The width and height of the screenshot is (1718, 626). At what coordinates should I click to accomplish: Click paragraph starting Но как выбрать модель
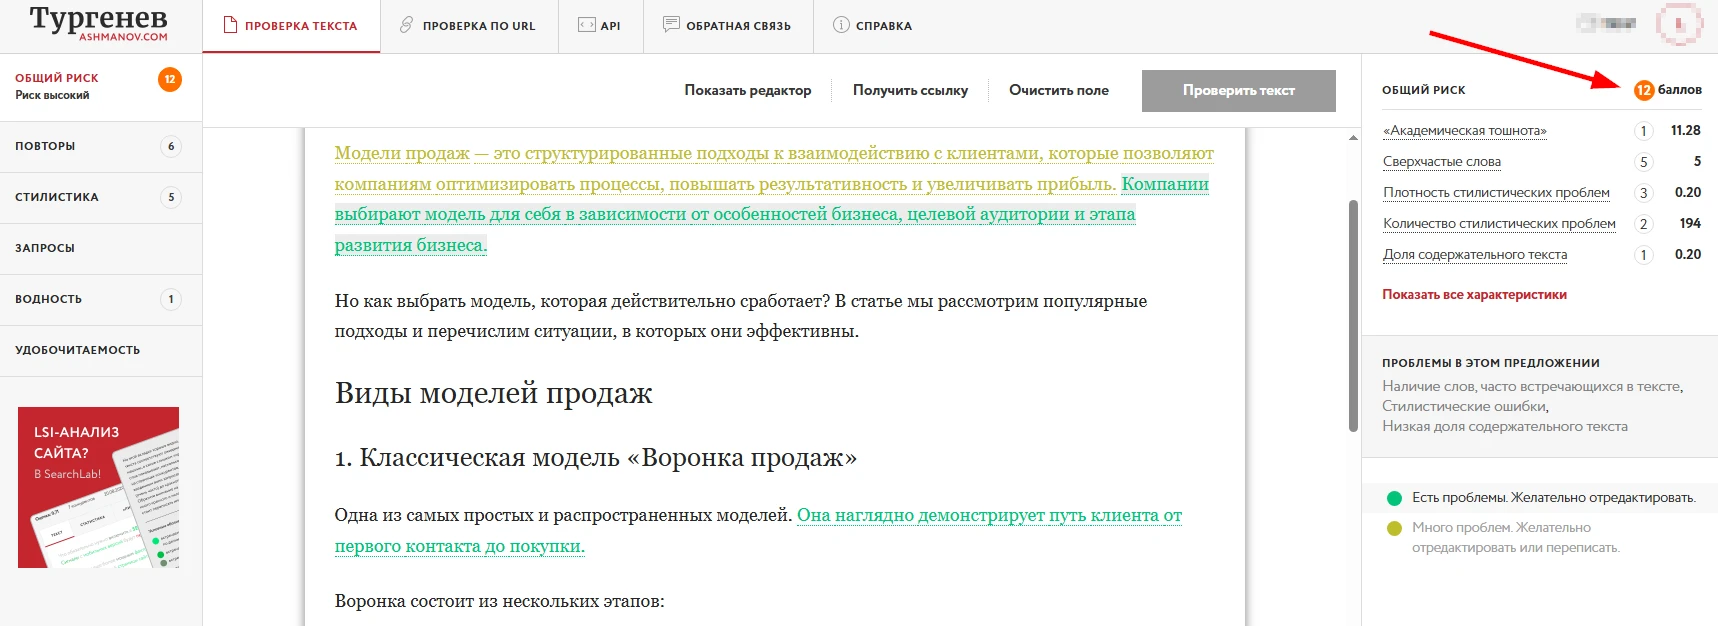(741, 316)
